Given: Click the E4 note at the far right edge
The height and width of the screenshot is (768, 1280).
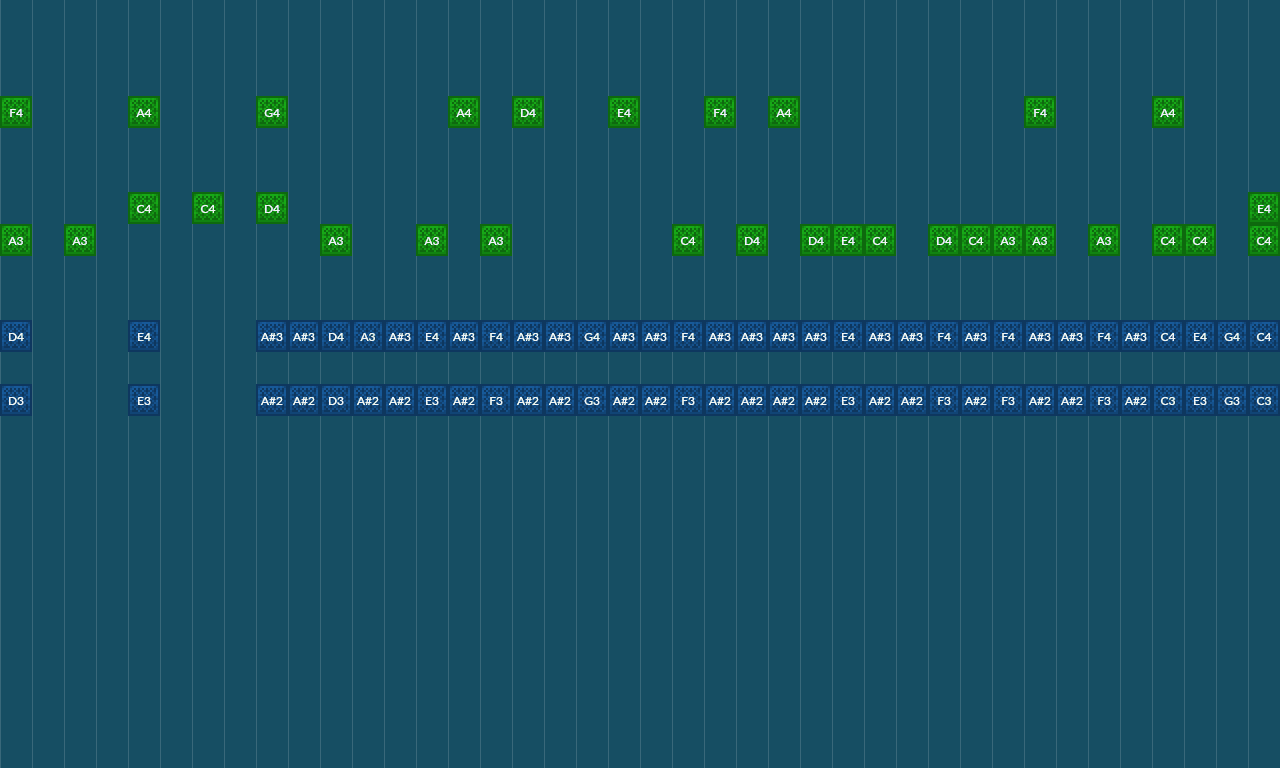Looking at the screenshot, I should click(1263, 208).
